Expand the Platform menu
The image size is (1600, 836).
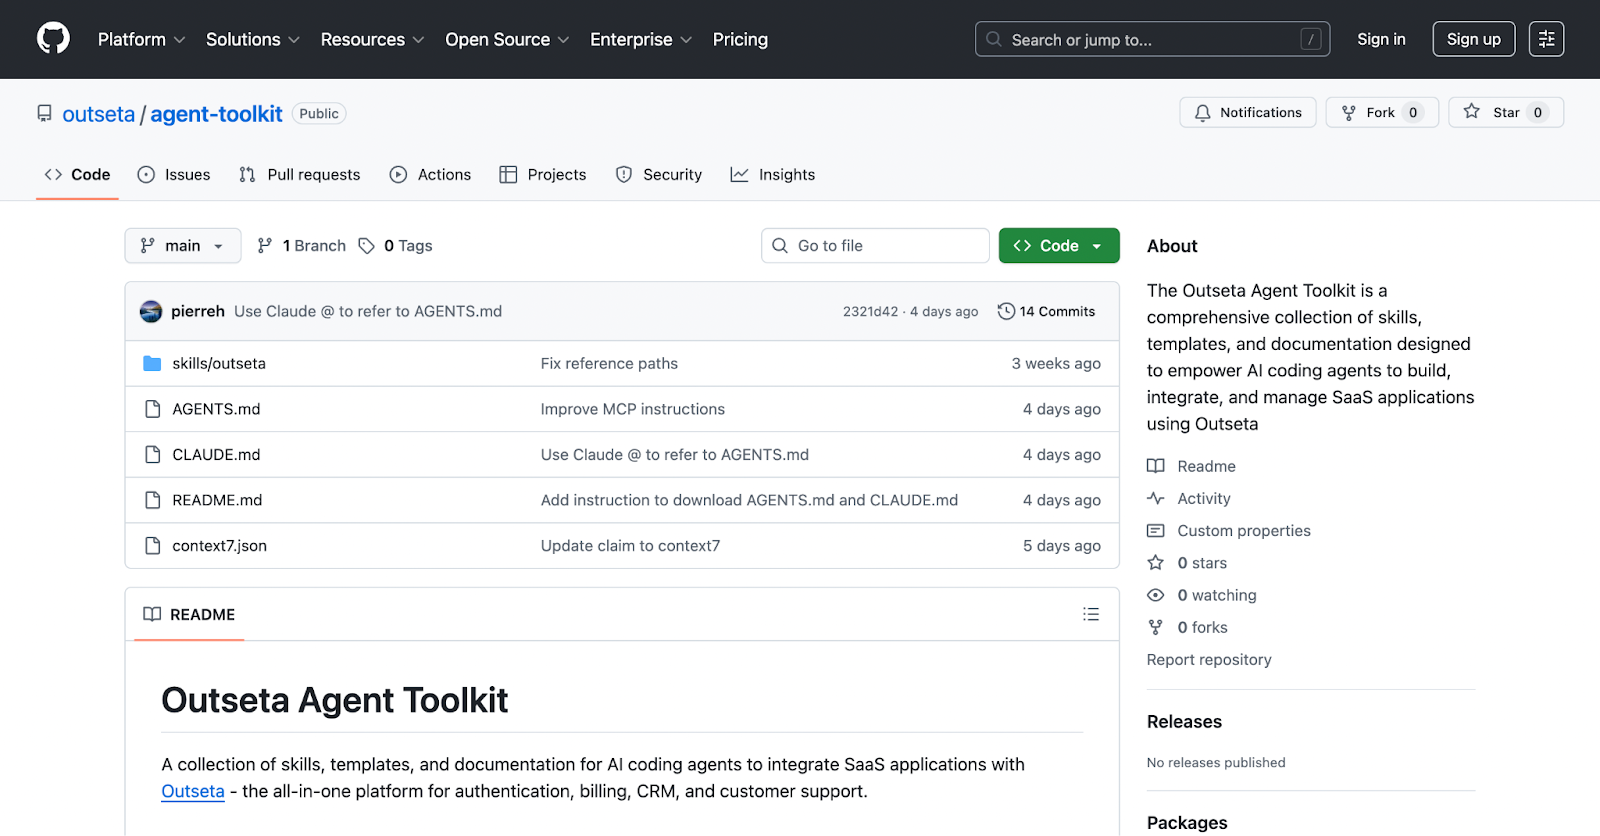tap(141, 39)
